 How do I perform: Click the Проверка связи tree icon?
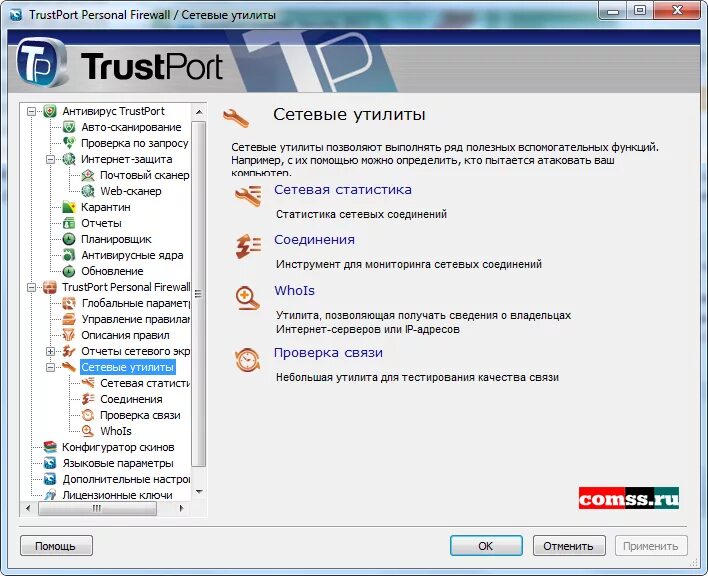click(88, 415)
